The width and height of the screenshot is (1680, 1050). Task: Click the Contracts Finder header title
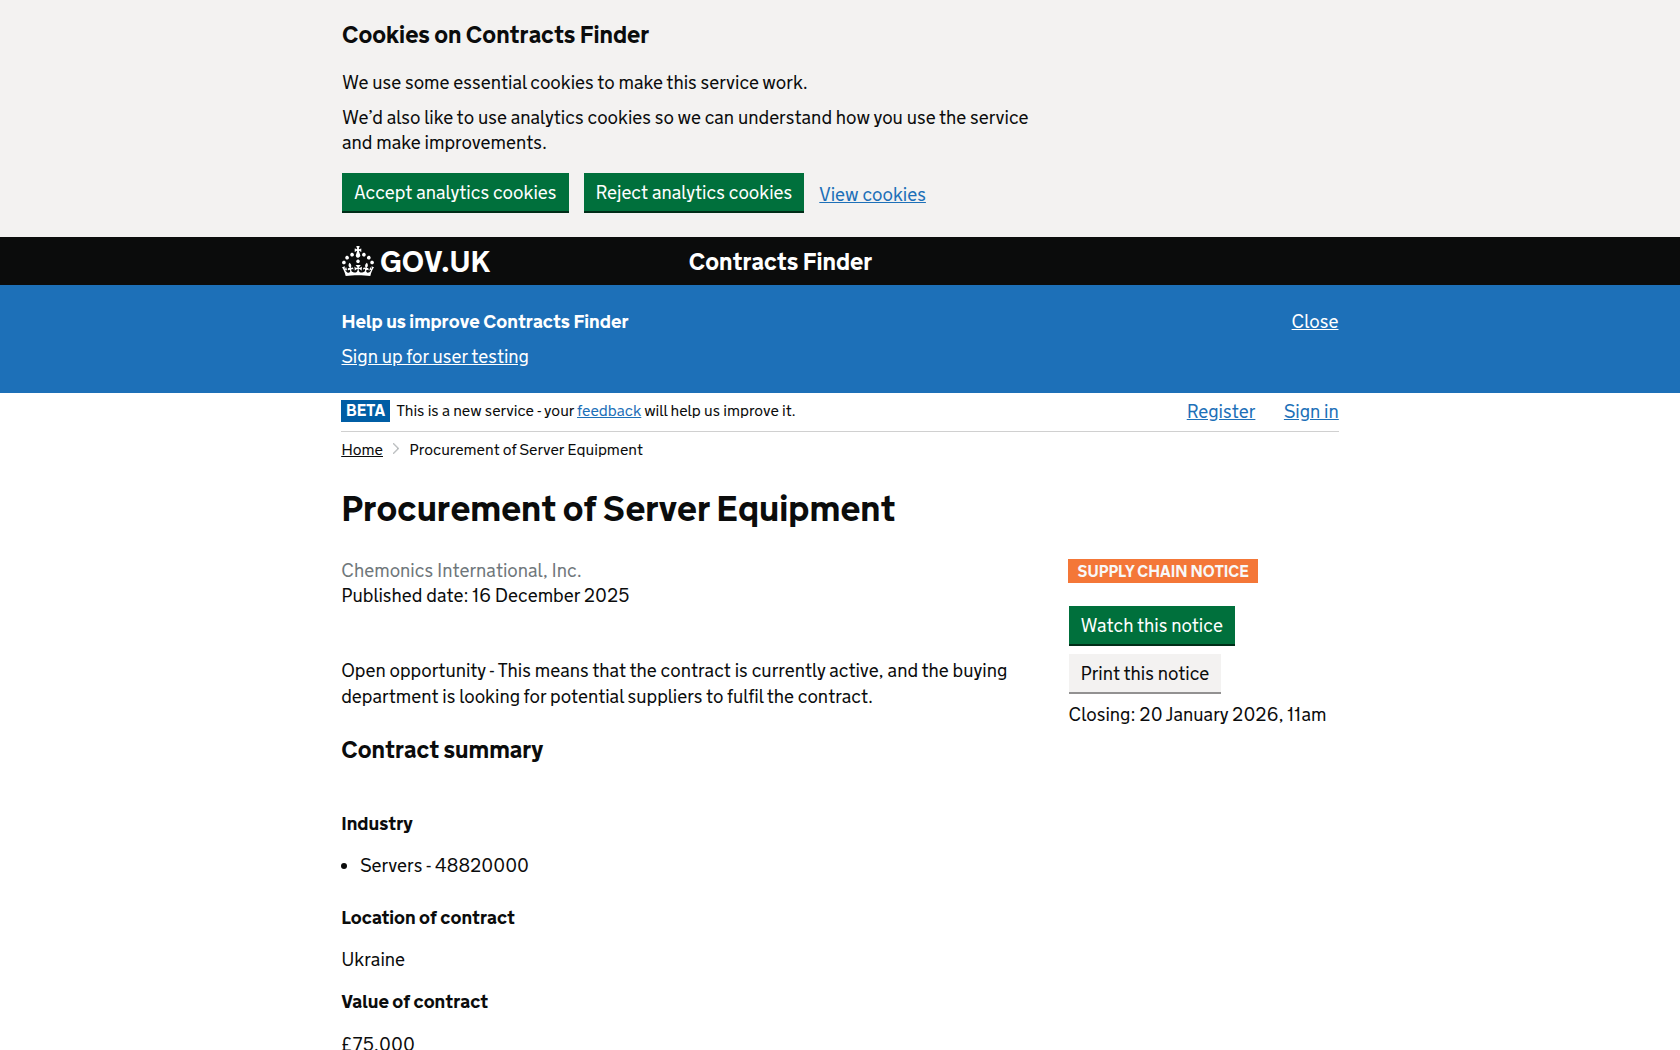[x=780, y=262]
